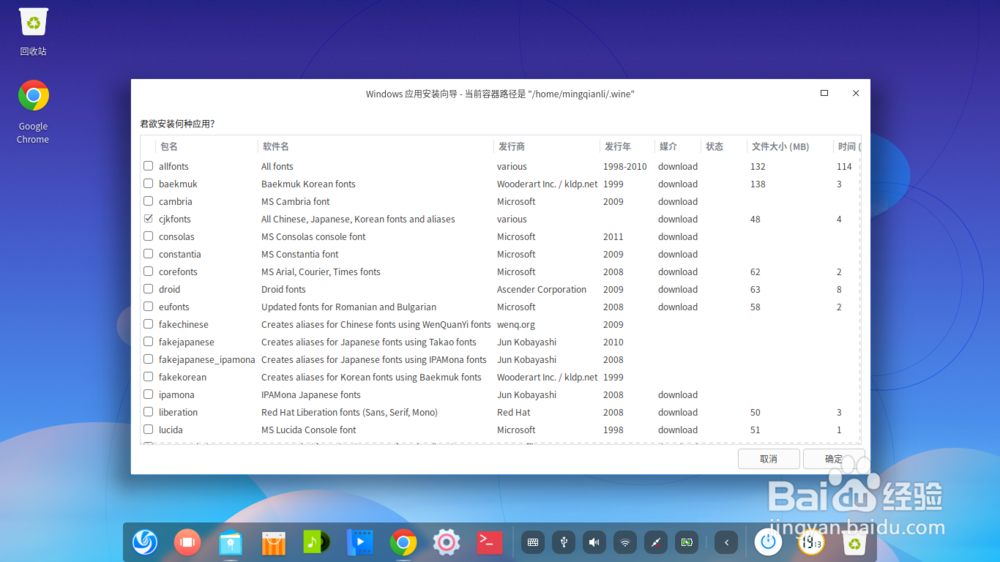Open the clock in the dock
Screen dimensions: 1000x562
point(811,542)
